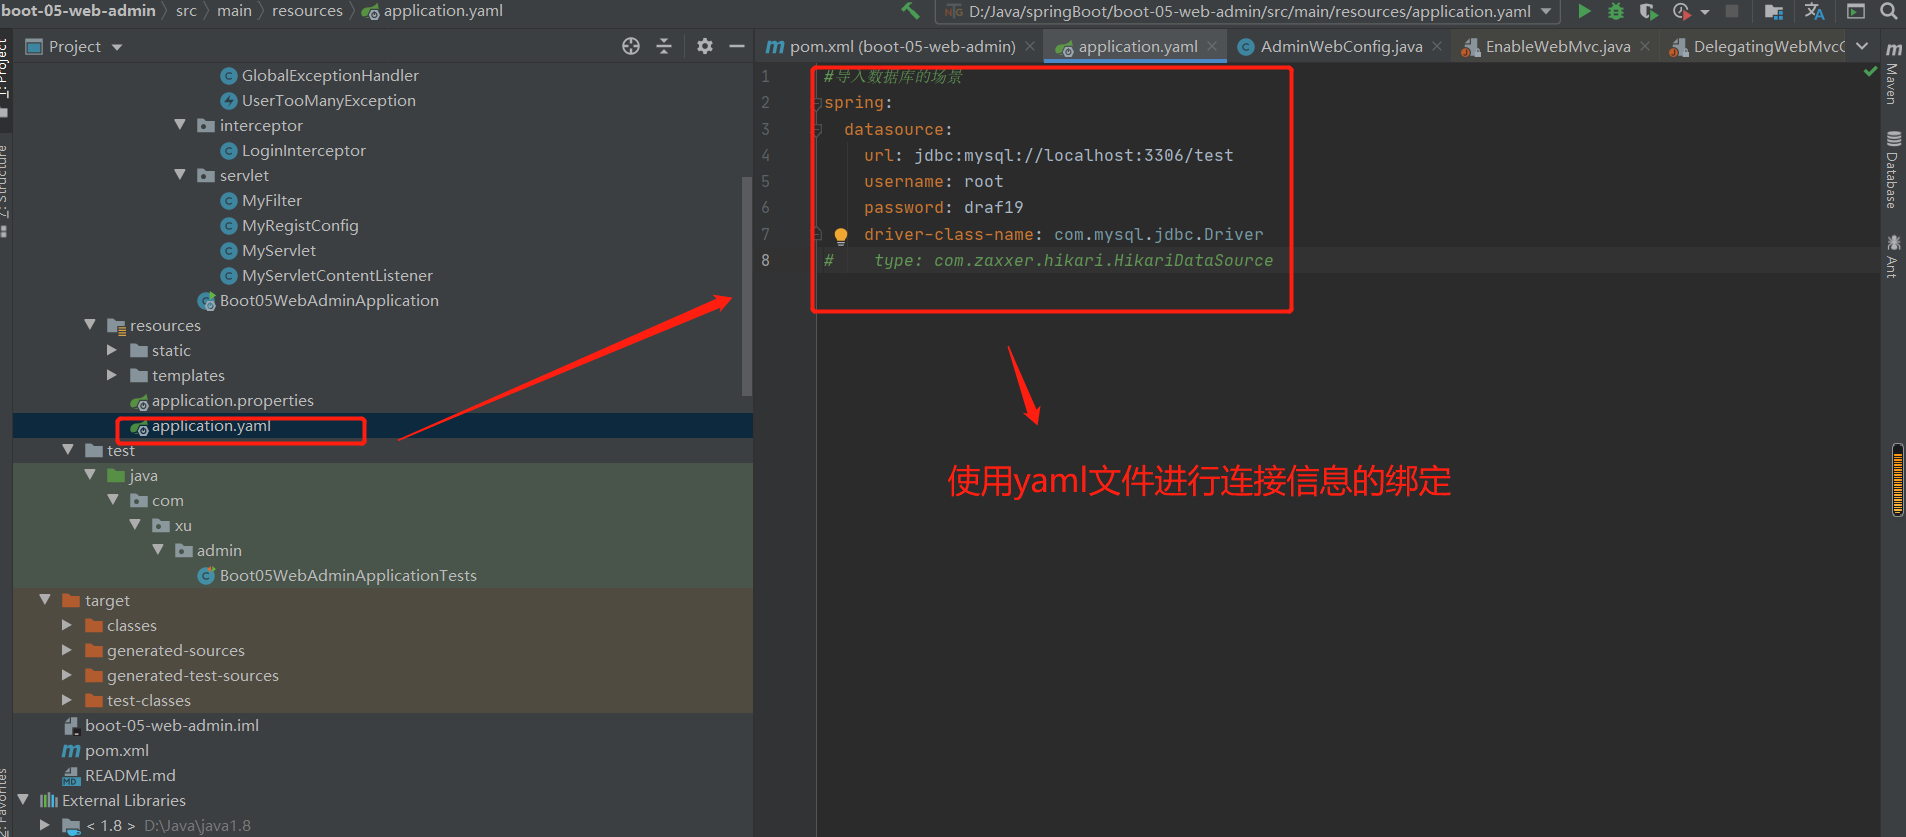Image resolution: width=1906 pixels, height=837 pixels.
Task: Click the main breadcrumb segment
Action: click(234, 11)
